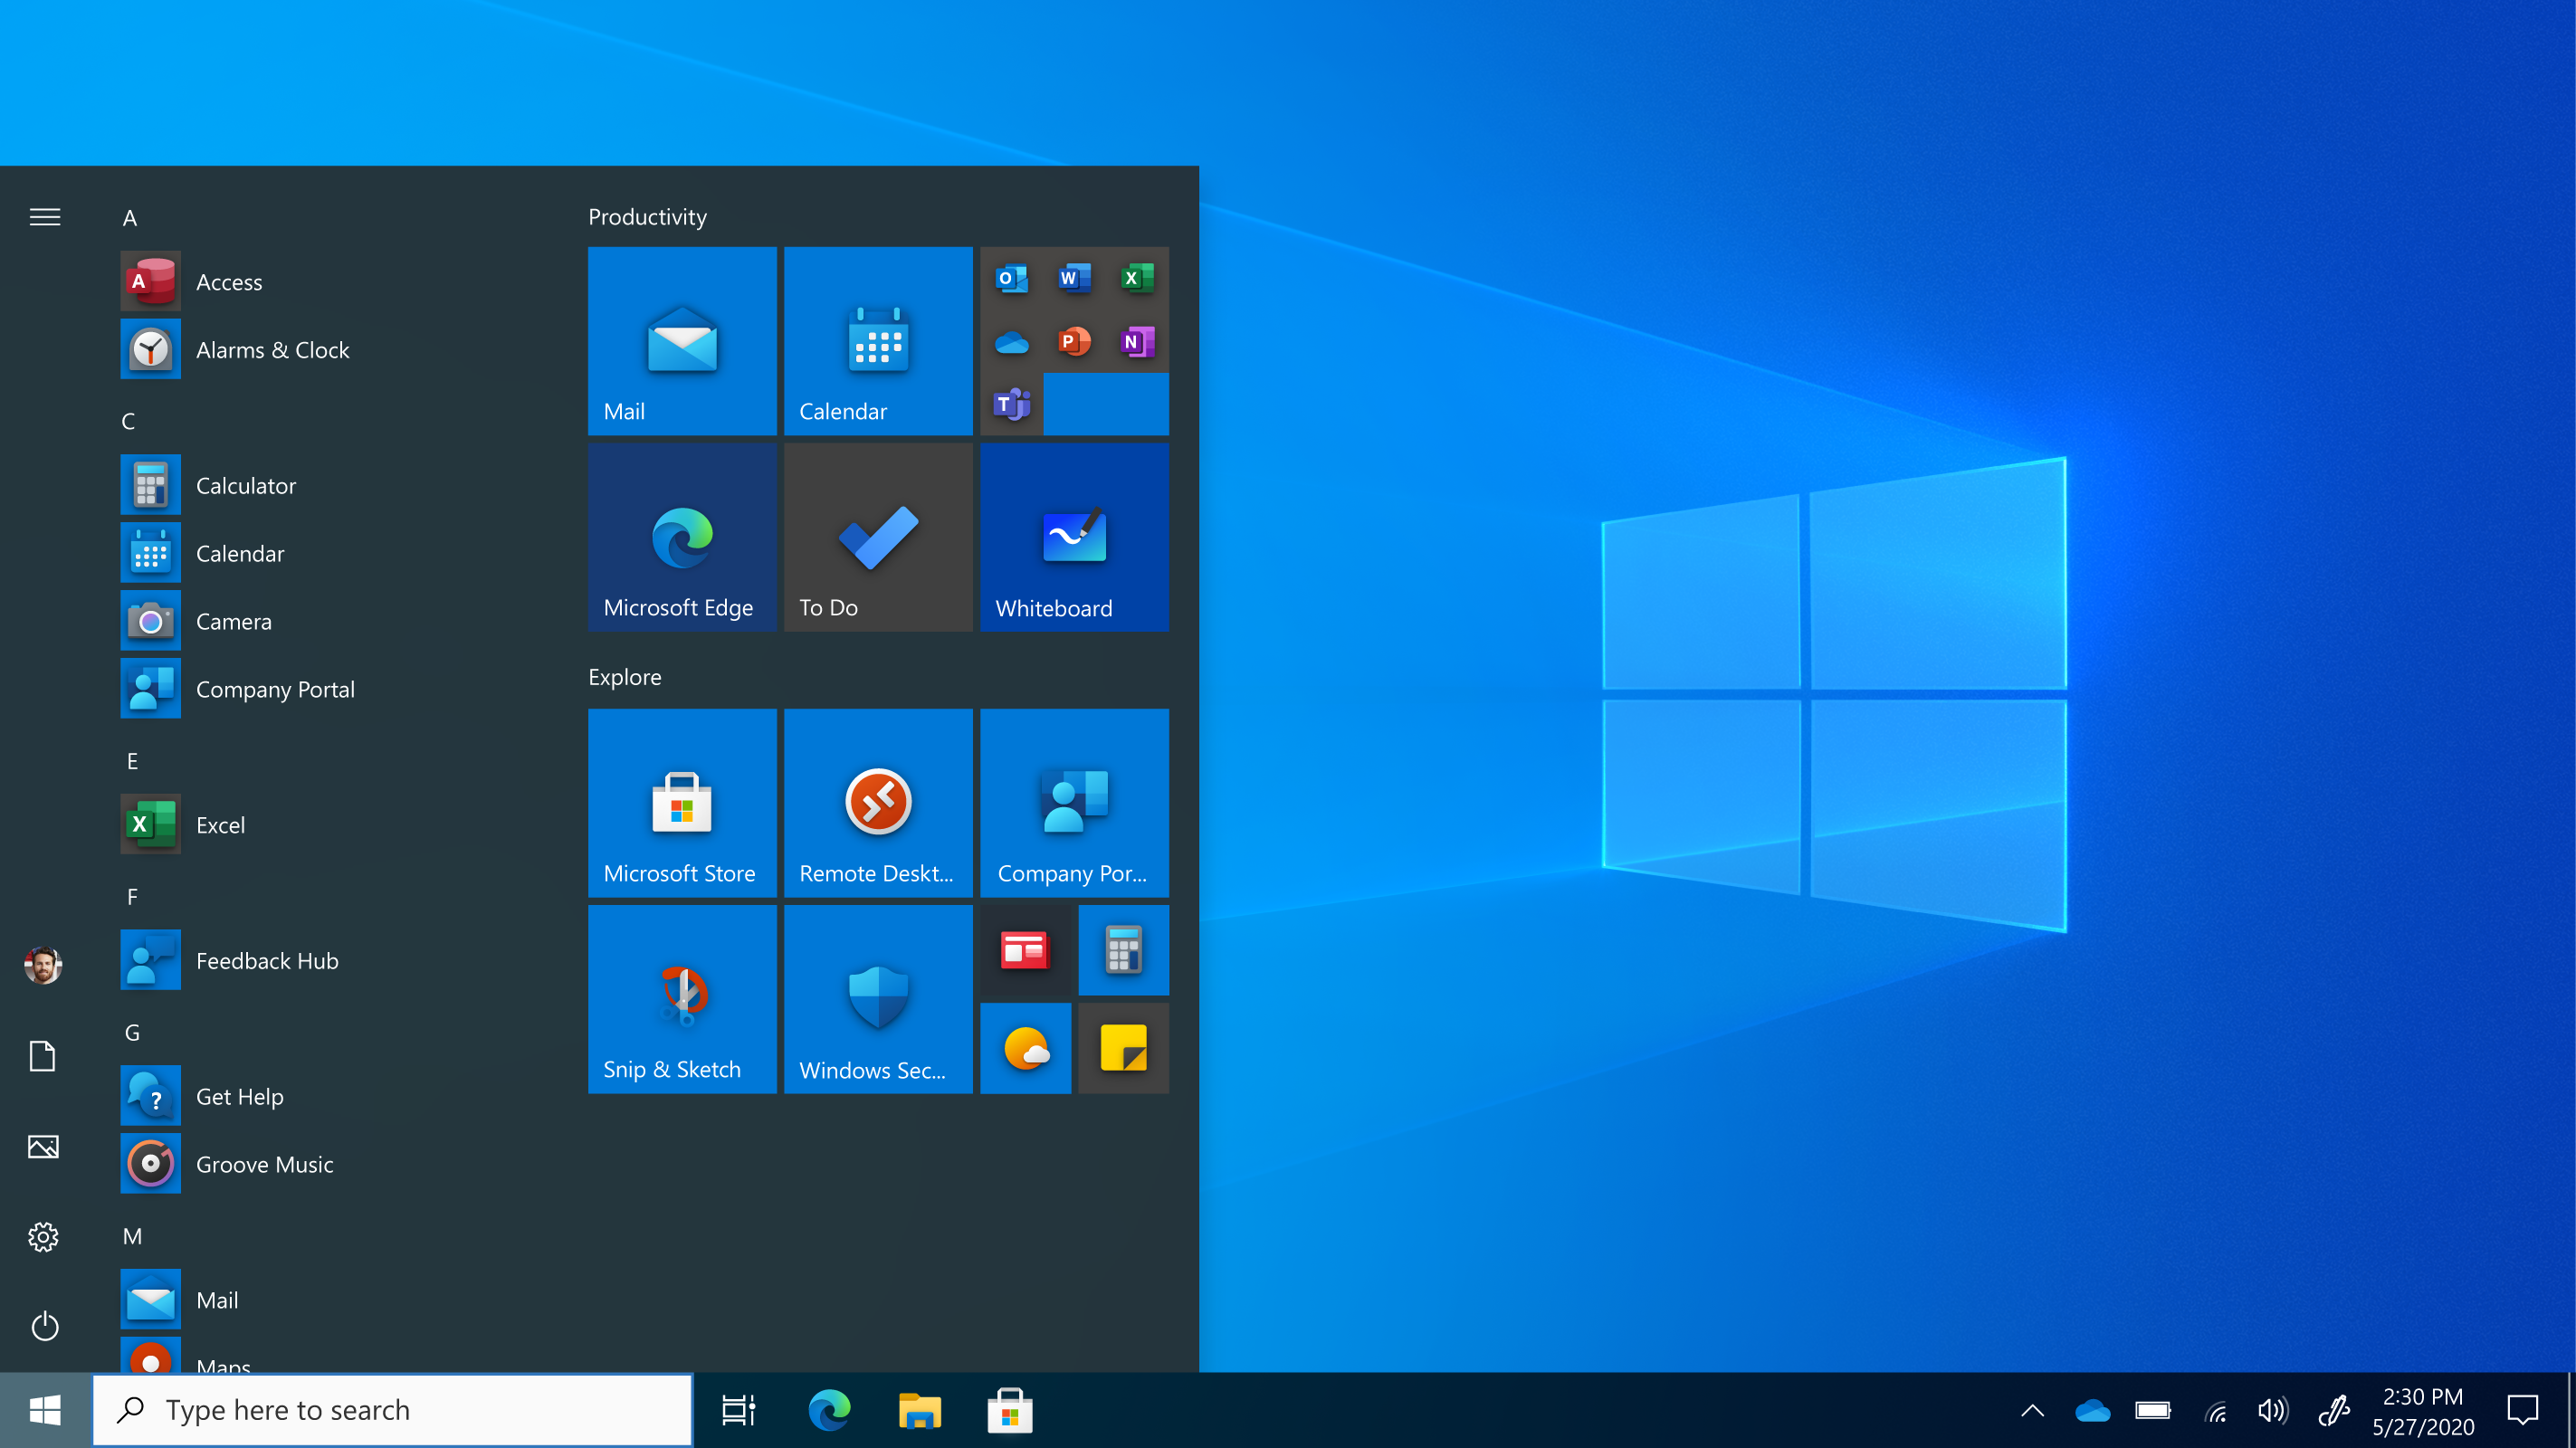Open Remote Desktop tile
The width and height of the screenshot is (2576, 1448).
[x=877, y=802]
